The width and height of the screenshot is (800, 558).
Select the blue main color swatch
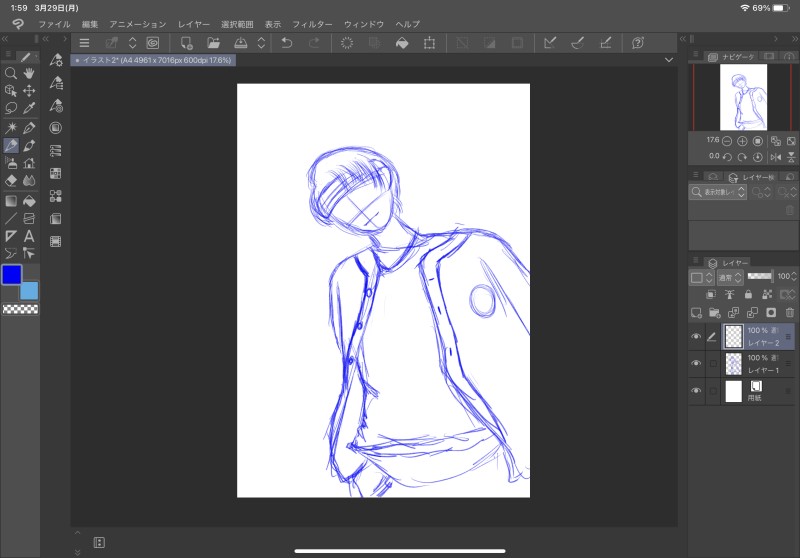click(12, 274)
